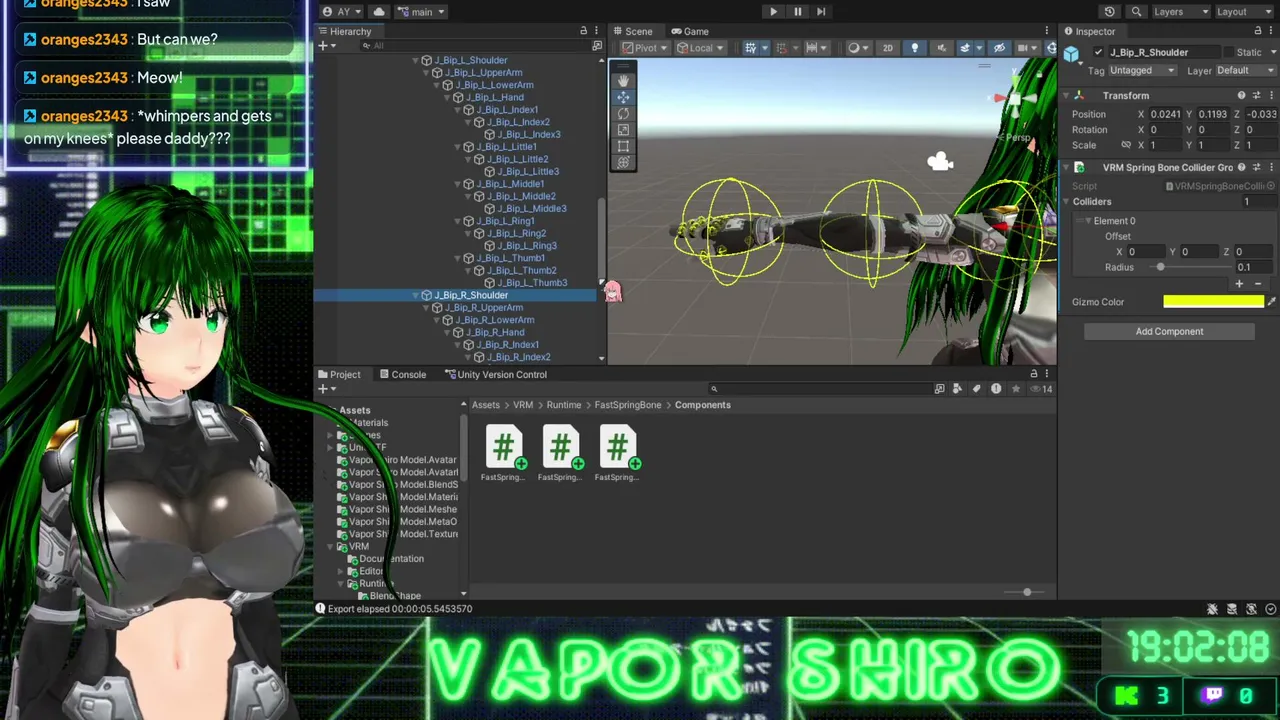Open the Transform component help icon

[x=1241, y=96]
